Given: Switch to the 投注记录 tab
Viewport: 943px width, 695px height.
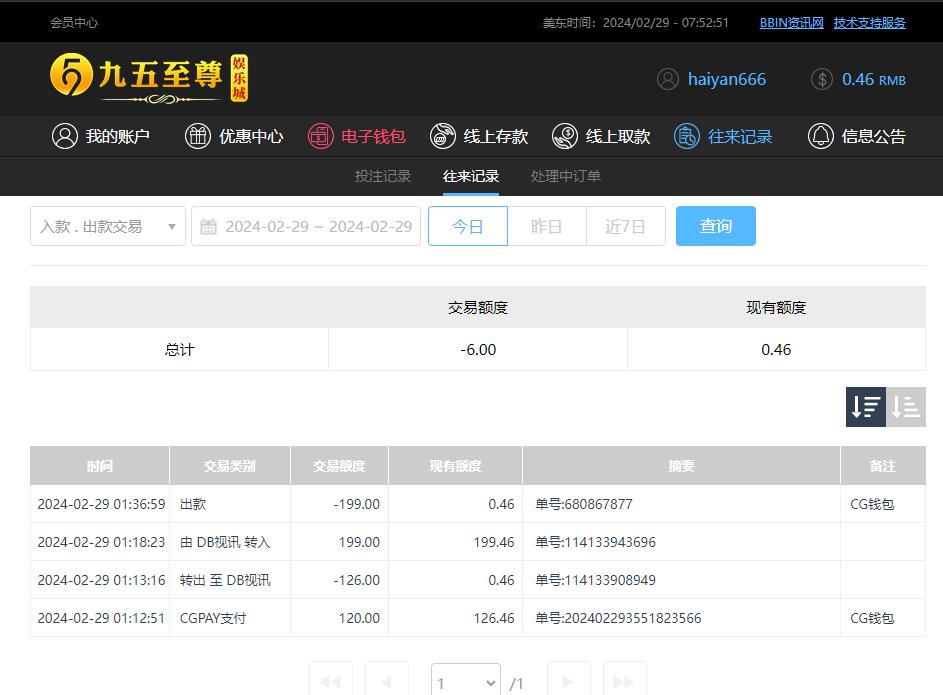Looking at the screenshot, I should (x=383, y=176).
